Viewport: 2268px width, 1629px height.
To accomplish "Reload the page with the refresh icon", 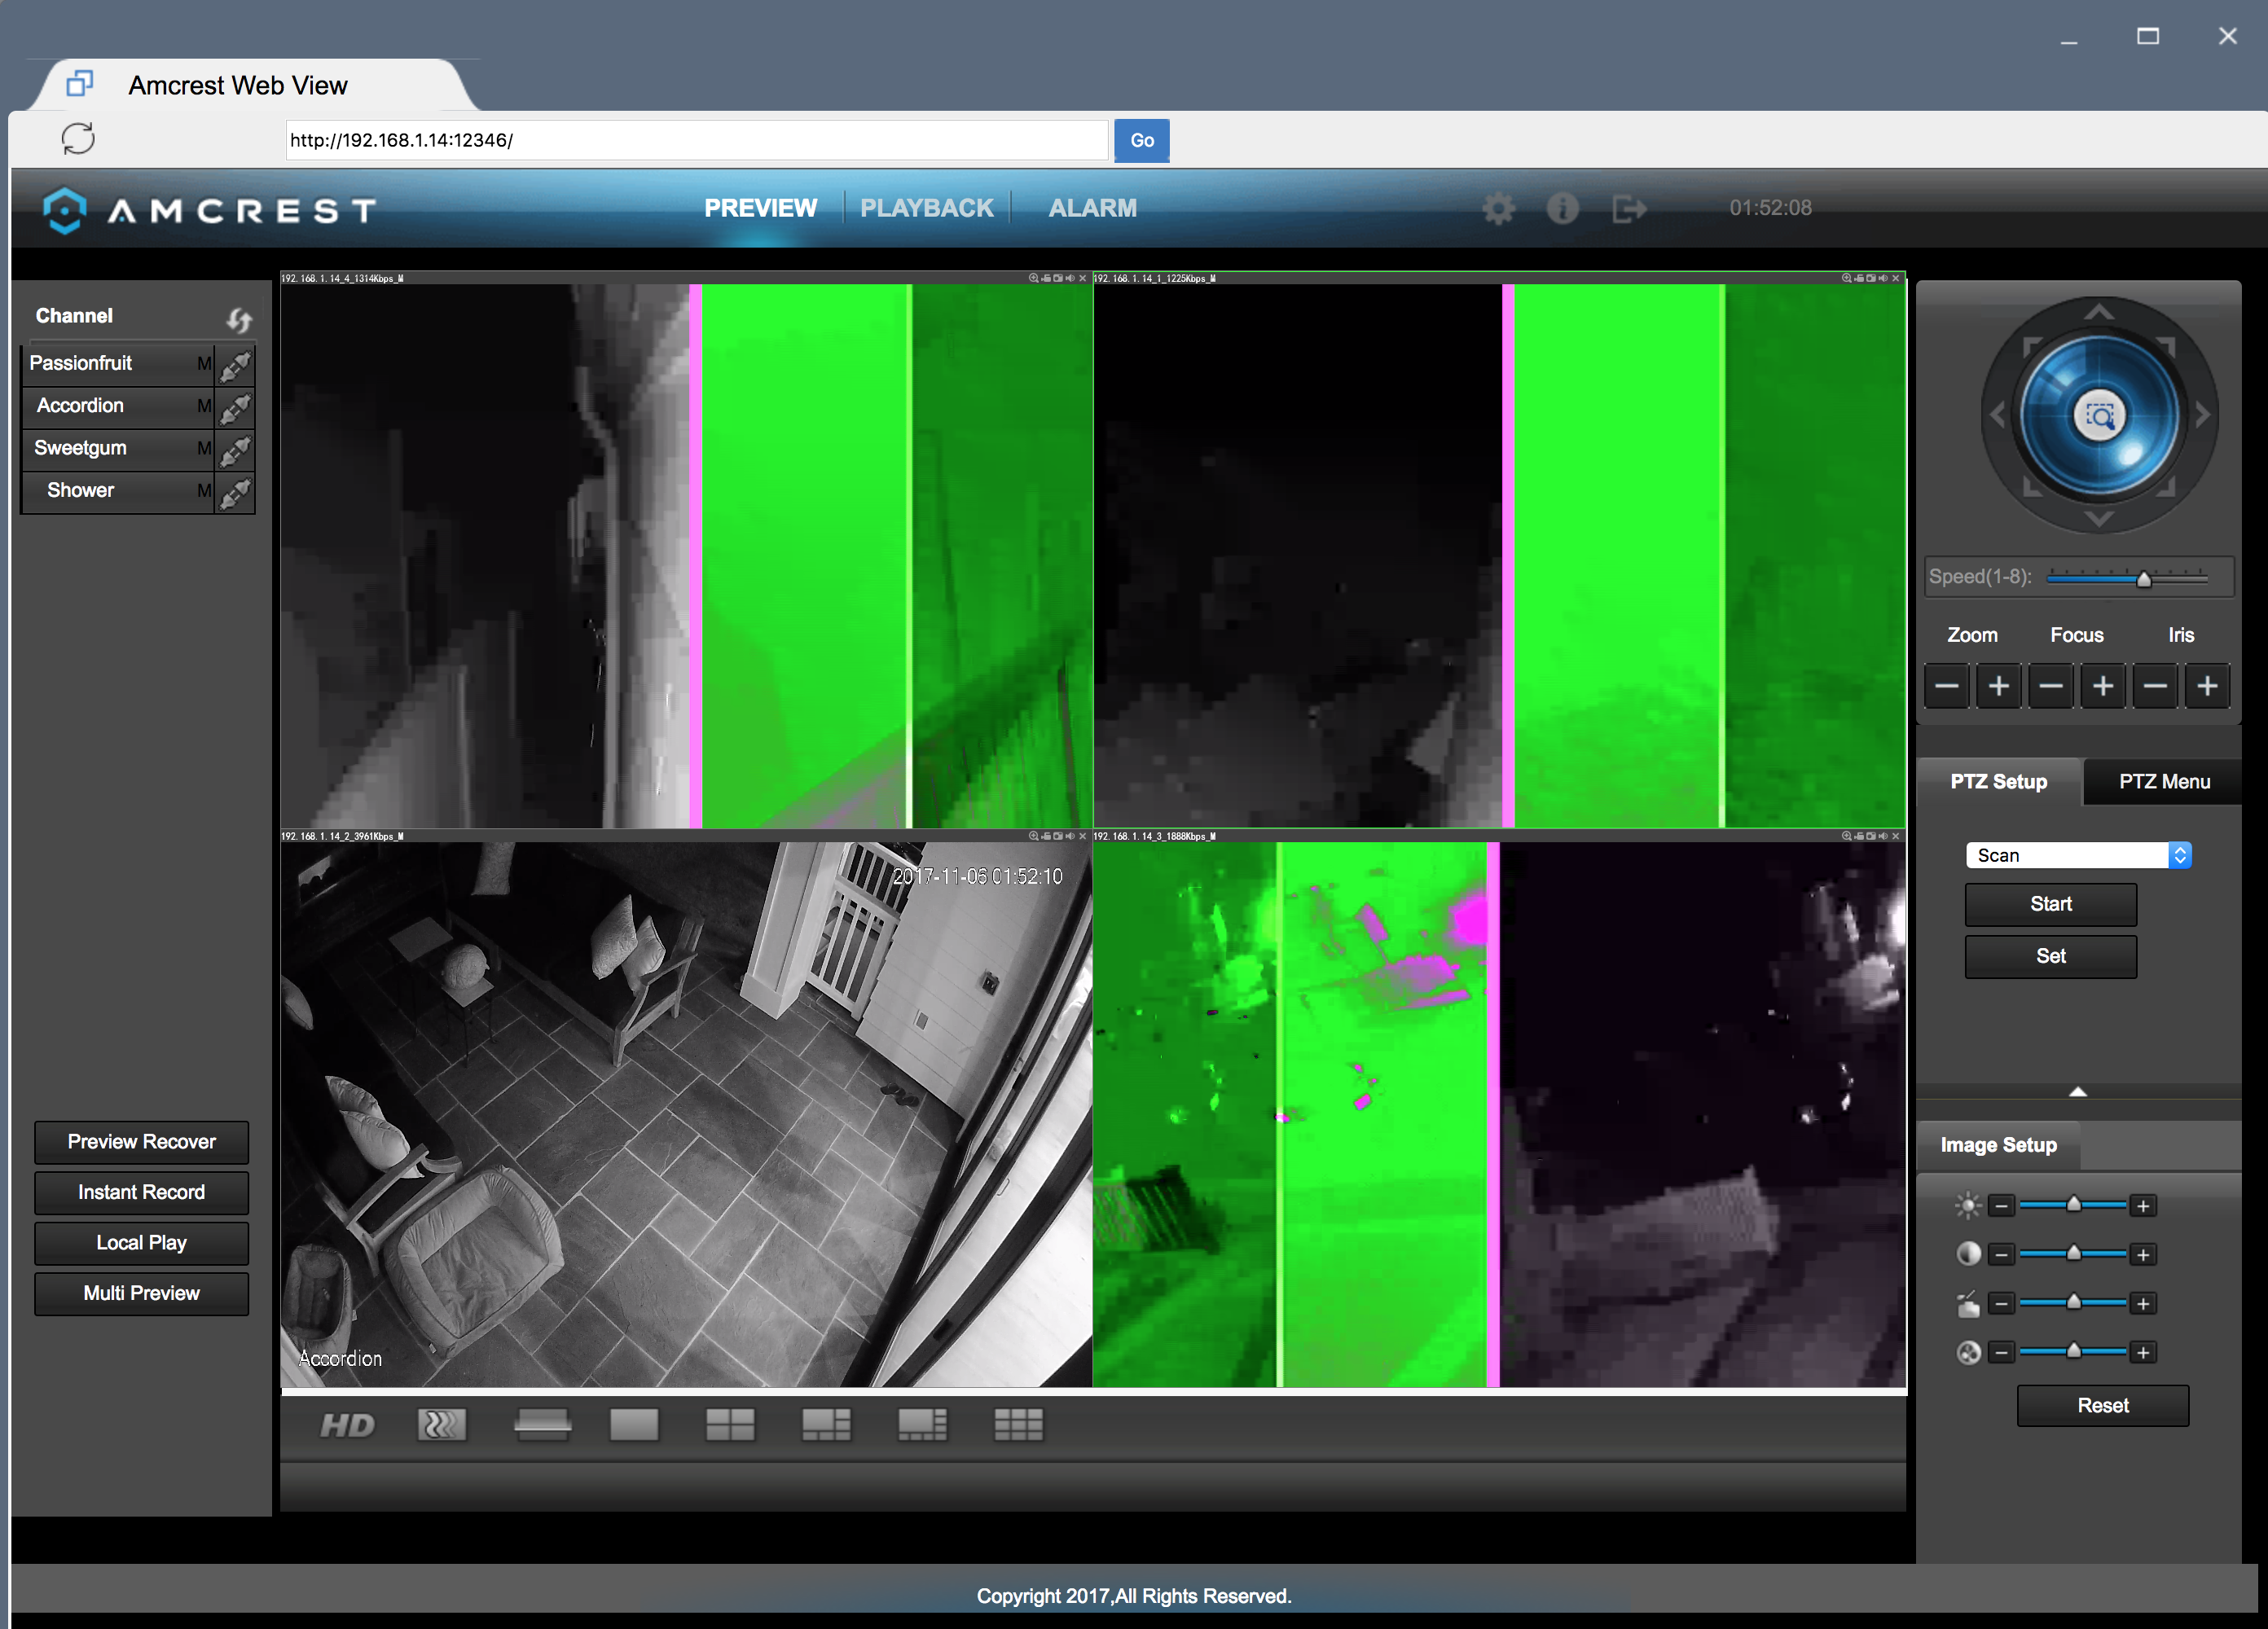I will tap(78, 138).
